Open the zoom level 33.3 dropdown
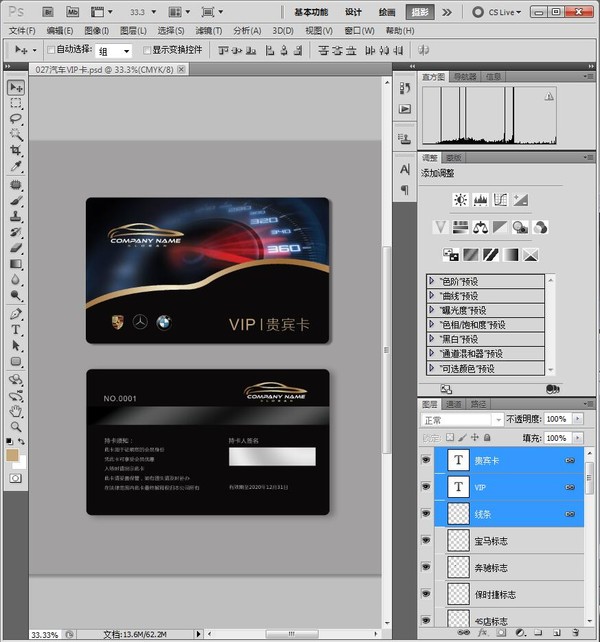The width and height of the screenshot is (600, 642). coord(154,12)
